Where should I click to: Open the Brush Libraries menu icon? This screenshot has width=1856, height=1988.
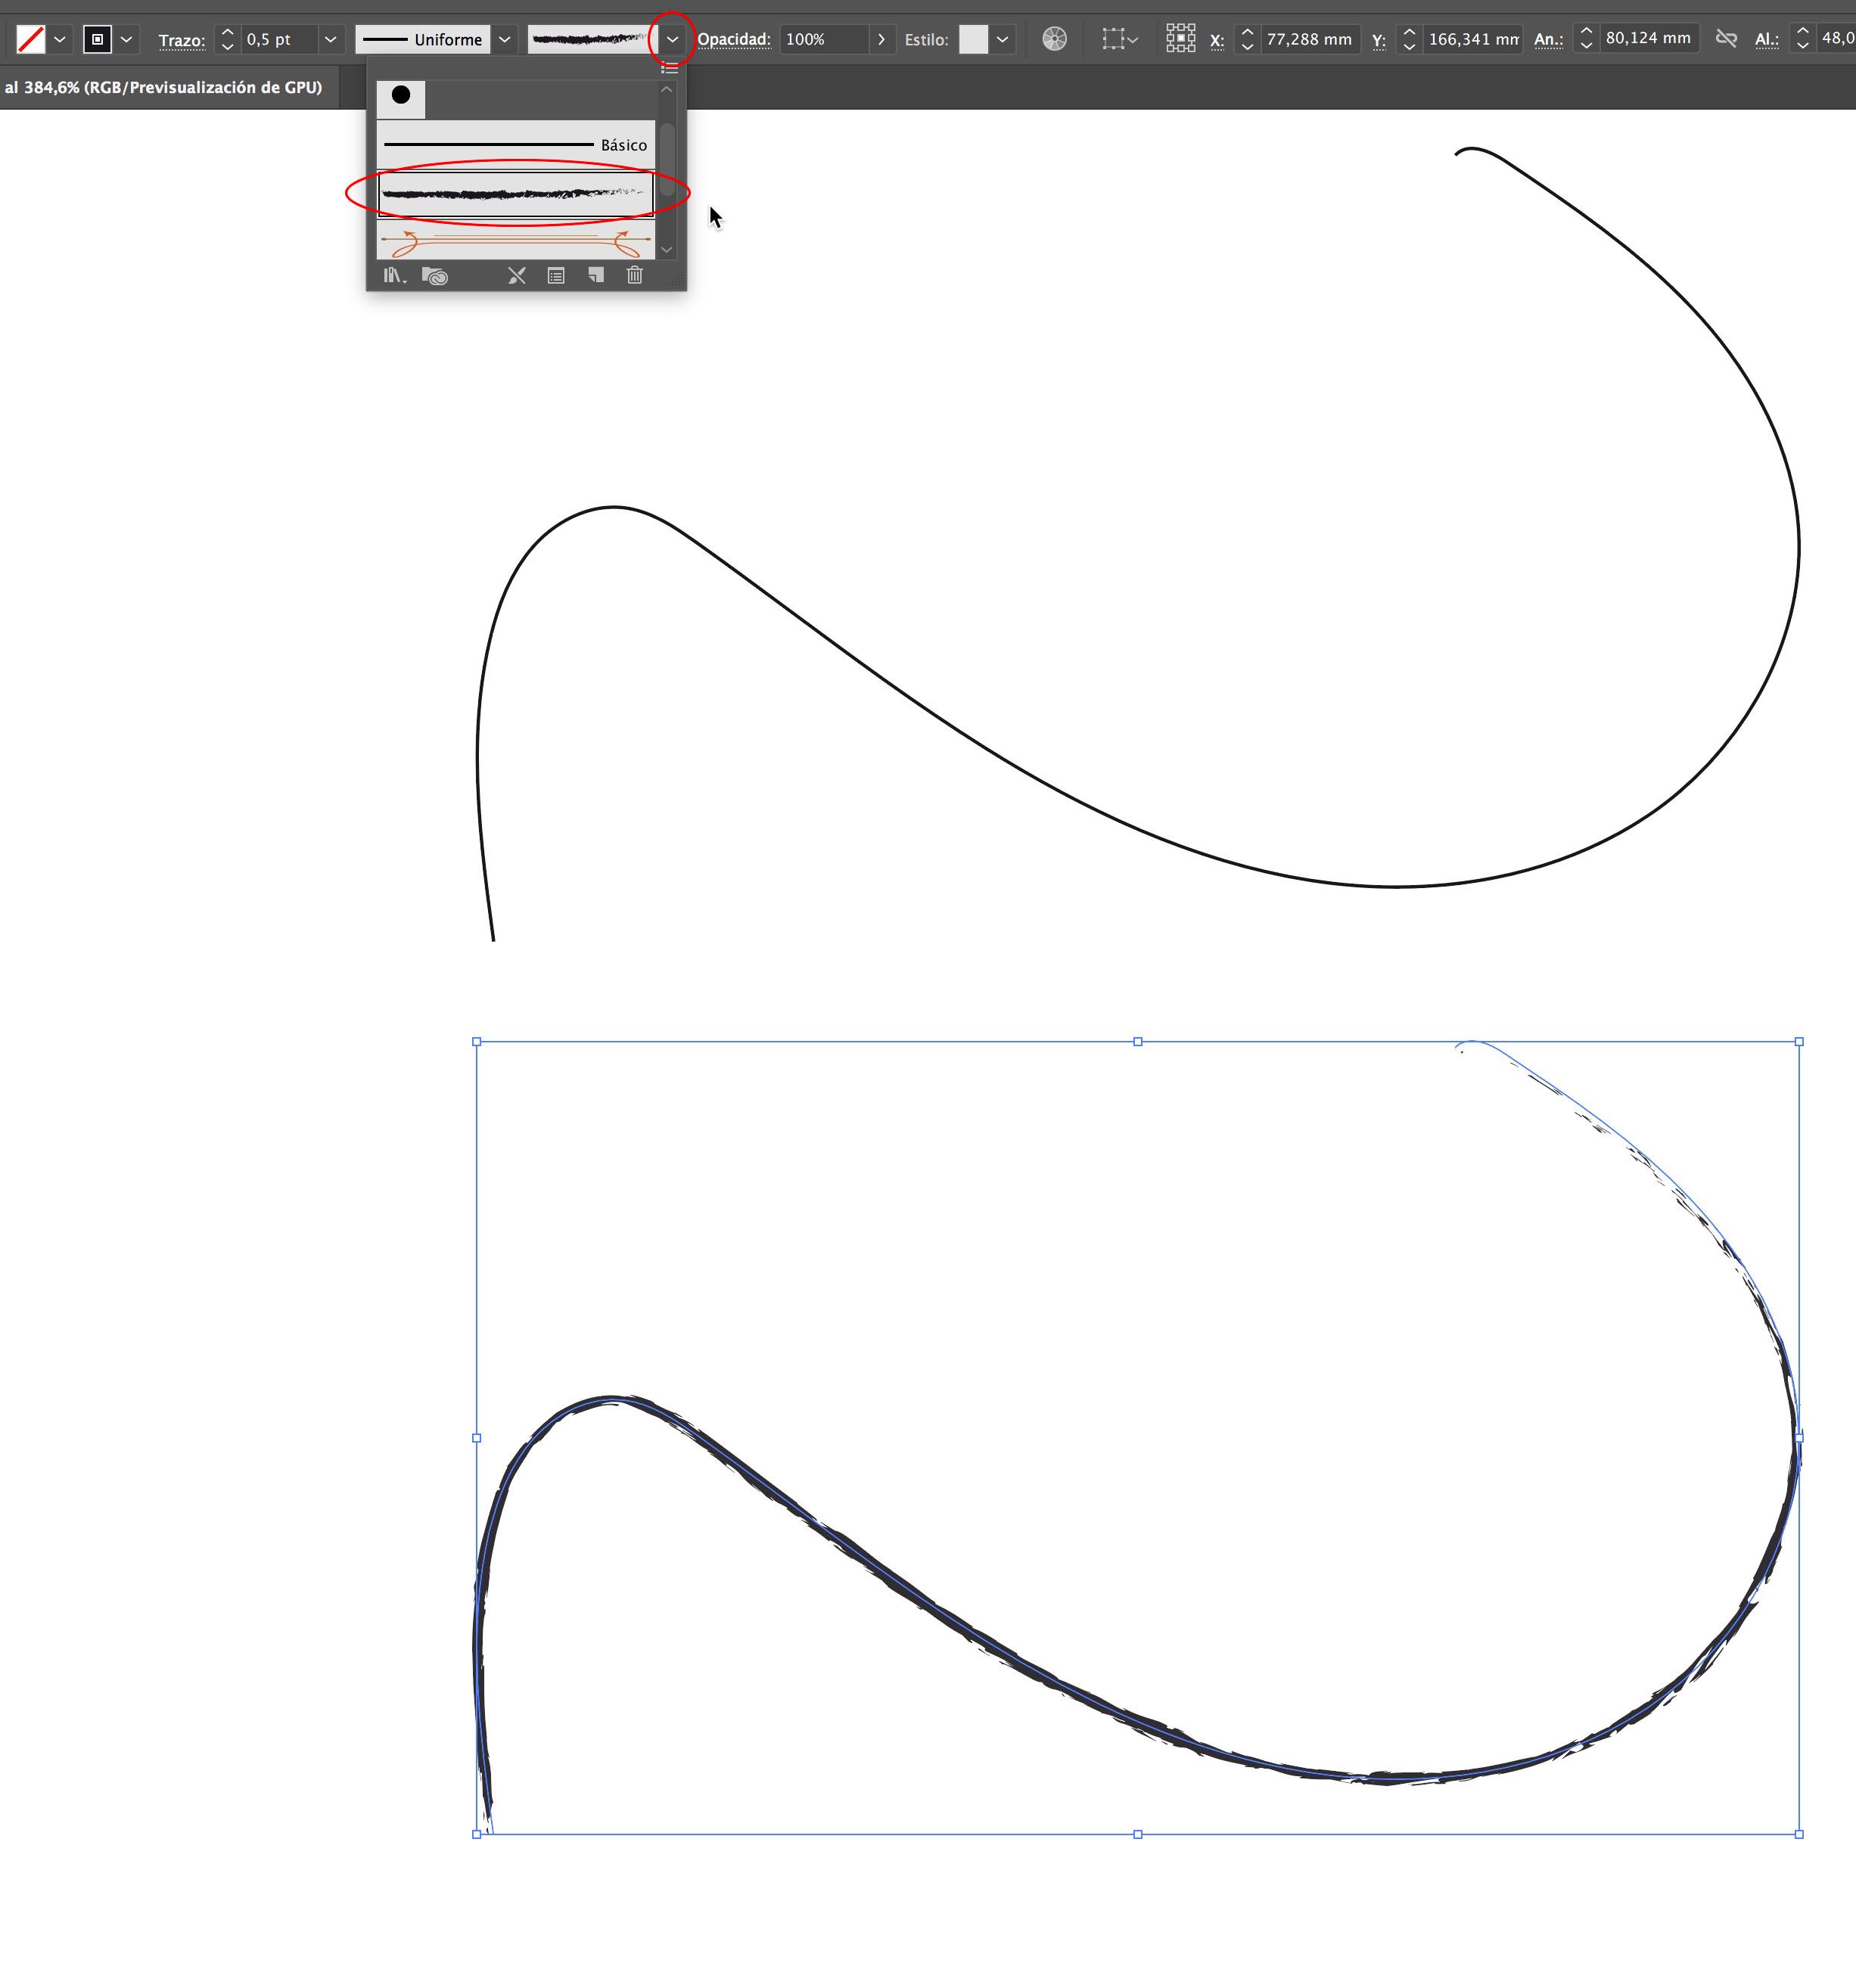coord(394,275)
